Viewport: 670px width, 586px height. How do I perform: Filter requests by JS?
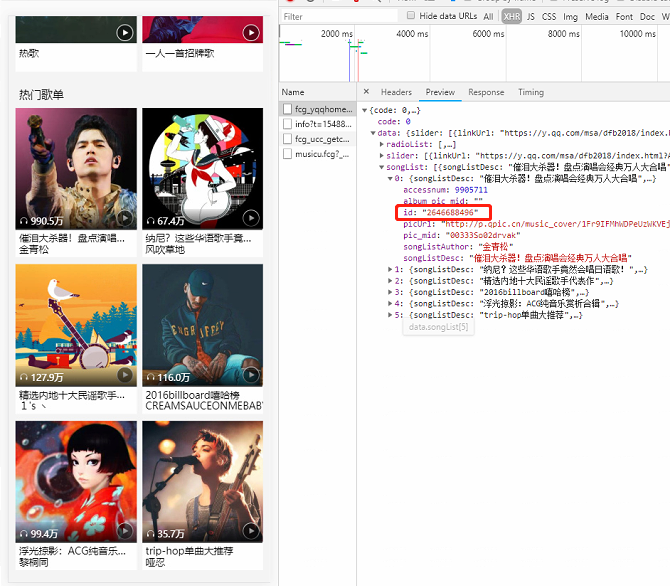click(531, 16)
